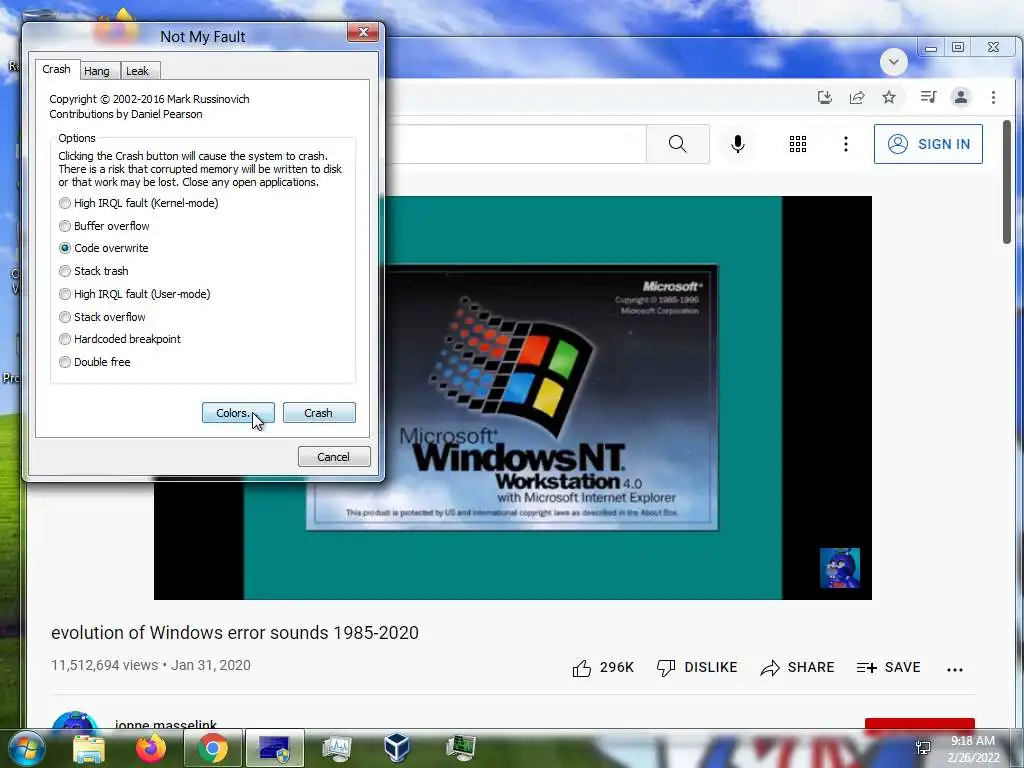Click the channel watermark in video corner
The height and width of the screenshot is (768, 1024).
point(840,568)
